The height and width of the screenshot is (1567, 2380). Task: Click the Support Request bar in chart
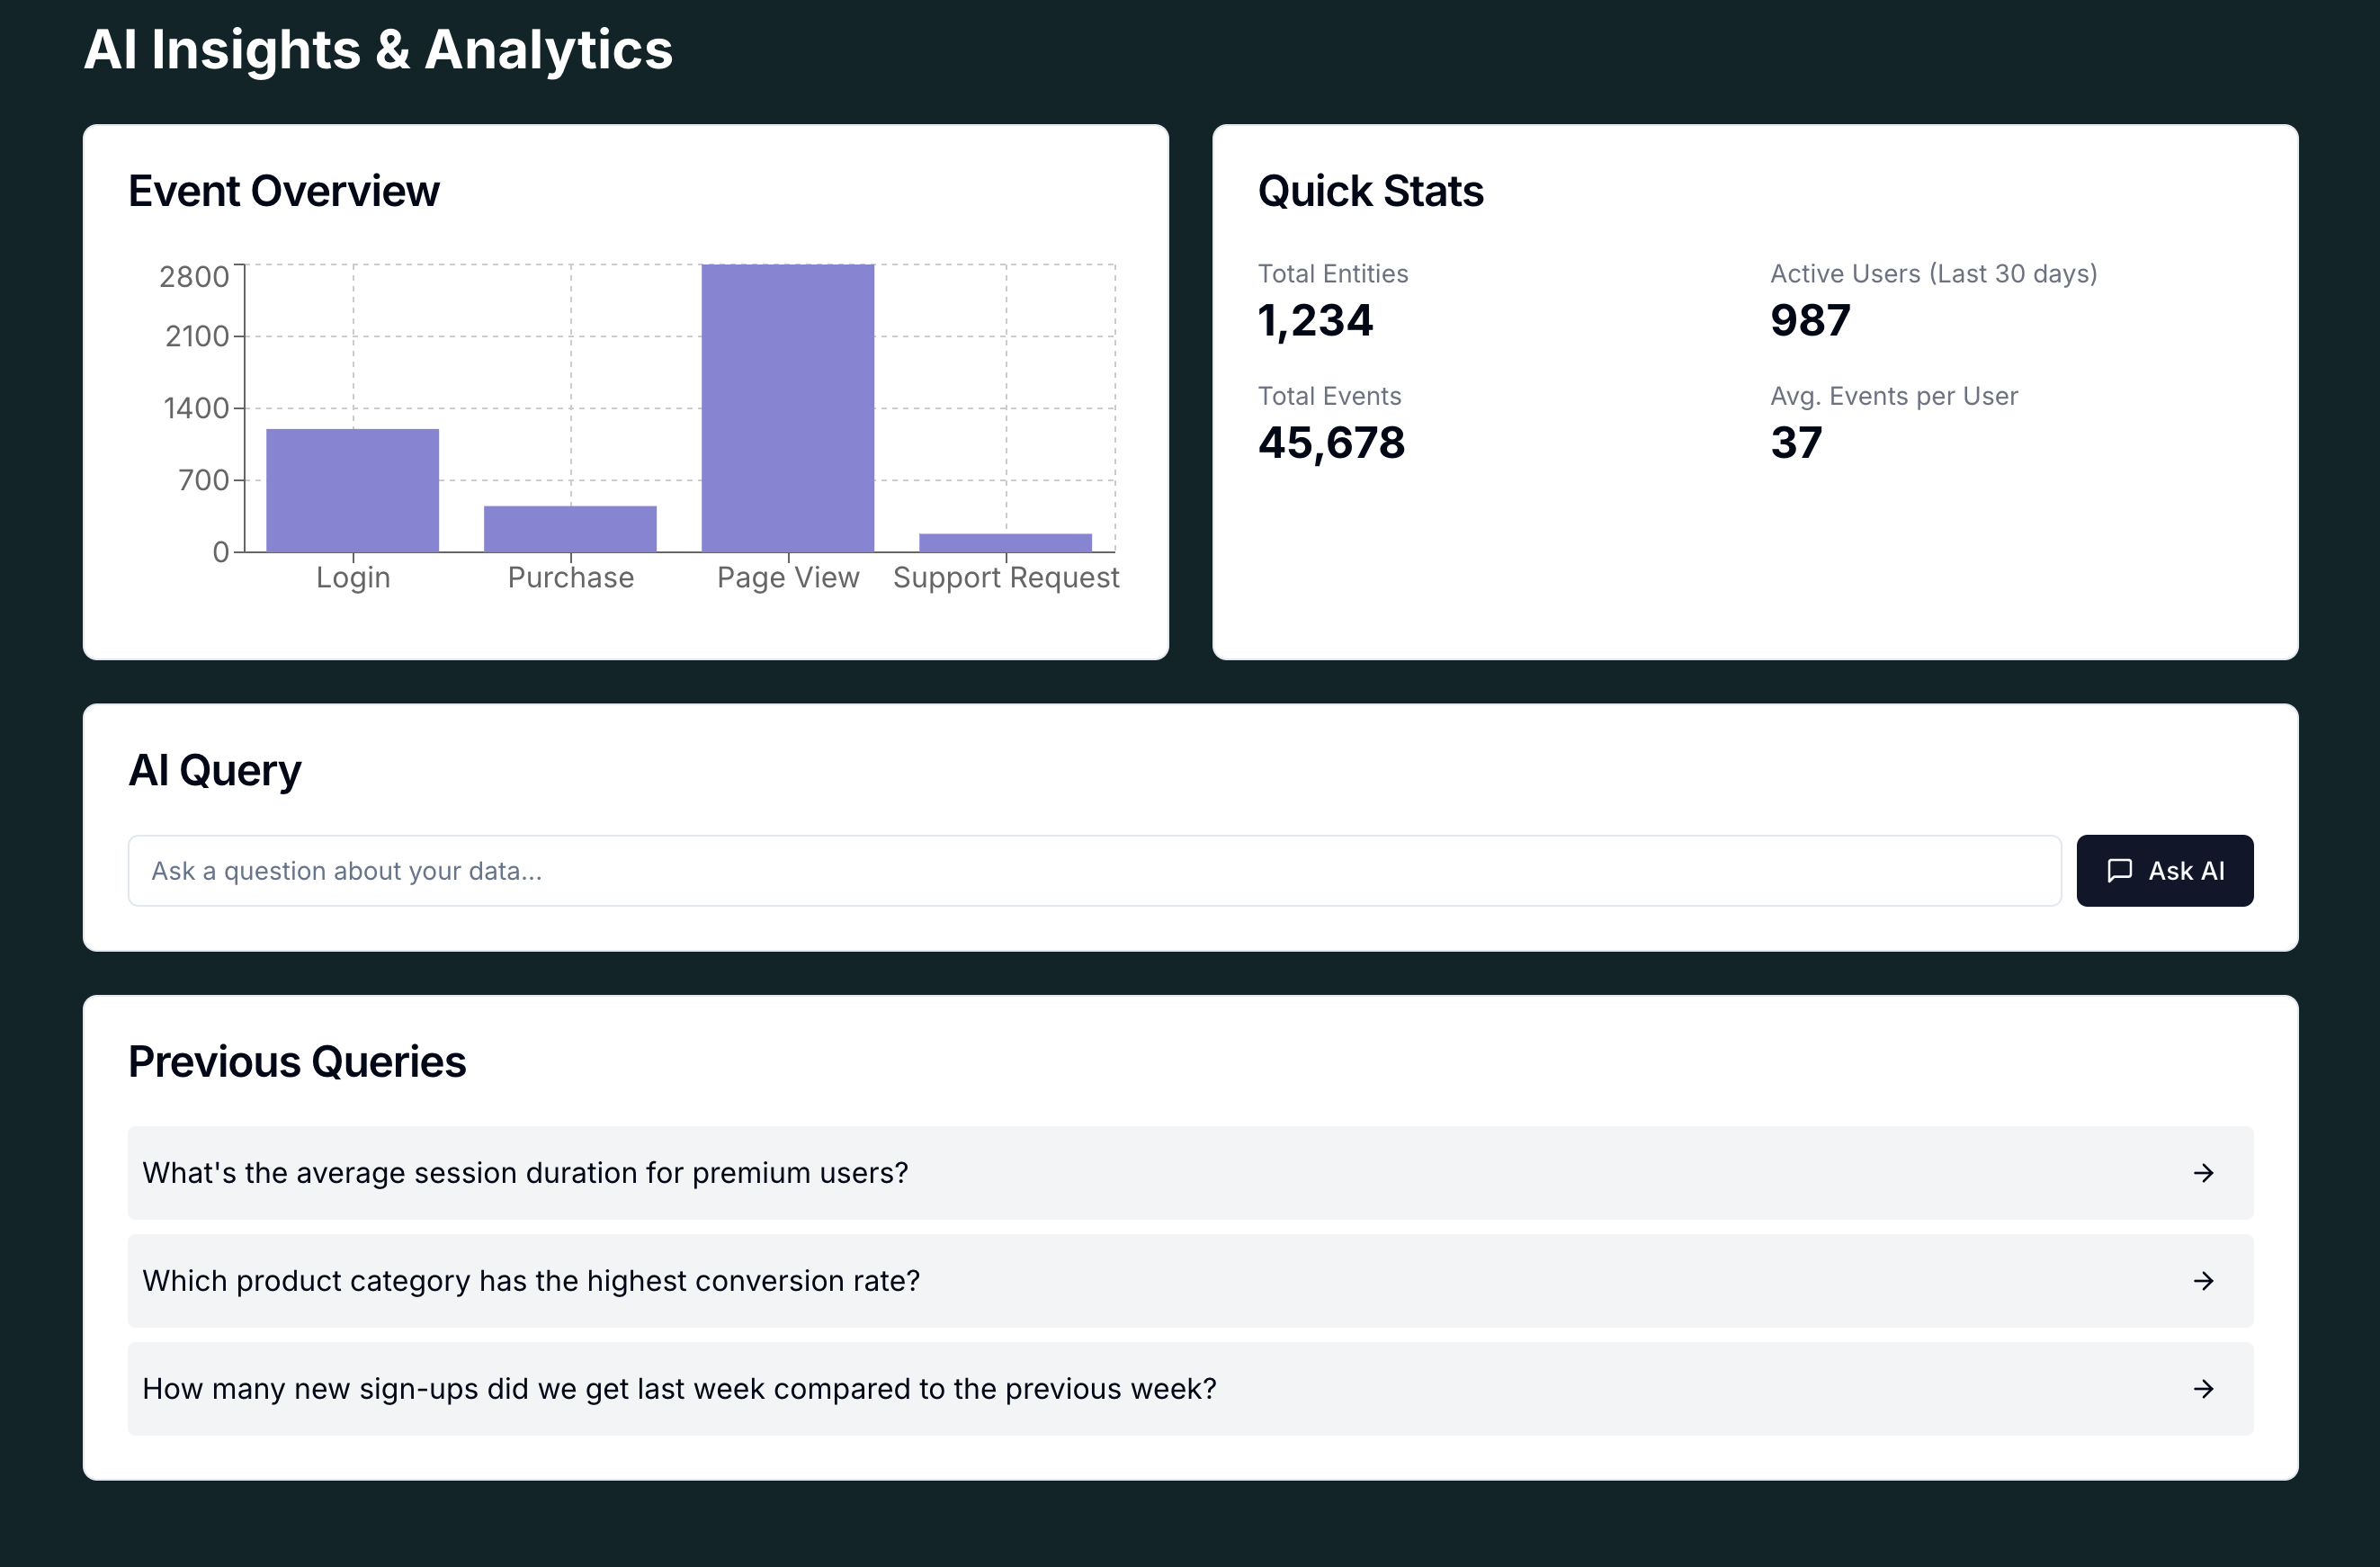point(1005,542)
